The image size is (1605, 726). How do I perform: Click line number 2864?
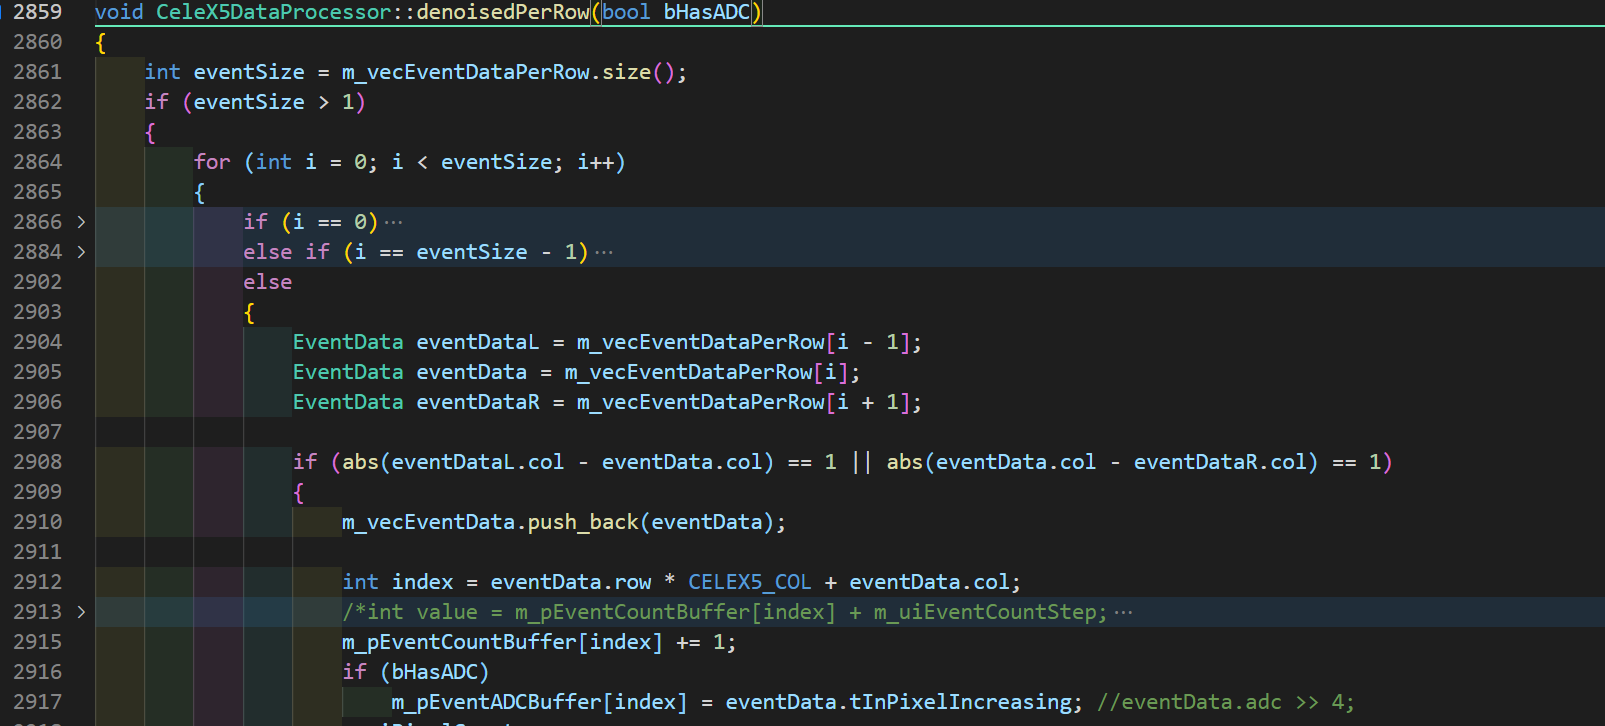(38, 162)
